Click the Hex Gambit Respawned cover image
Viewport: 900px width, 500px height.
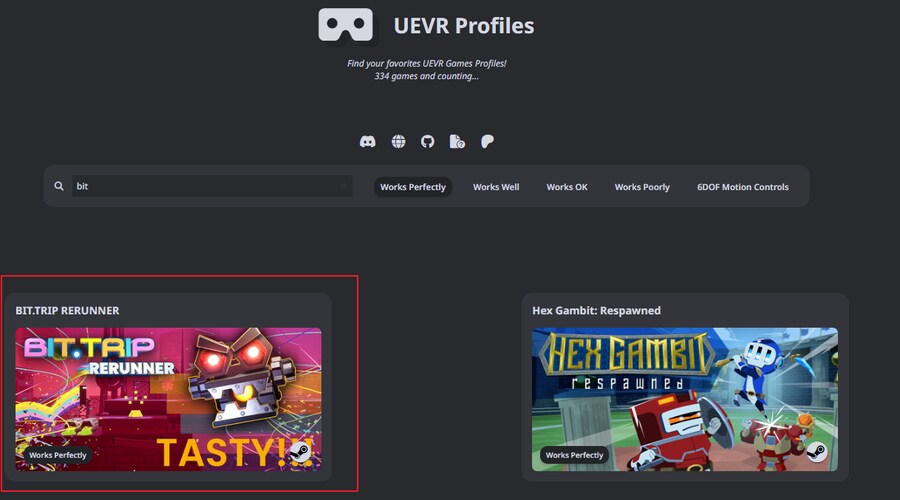685,400
